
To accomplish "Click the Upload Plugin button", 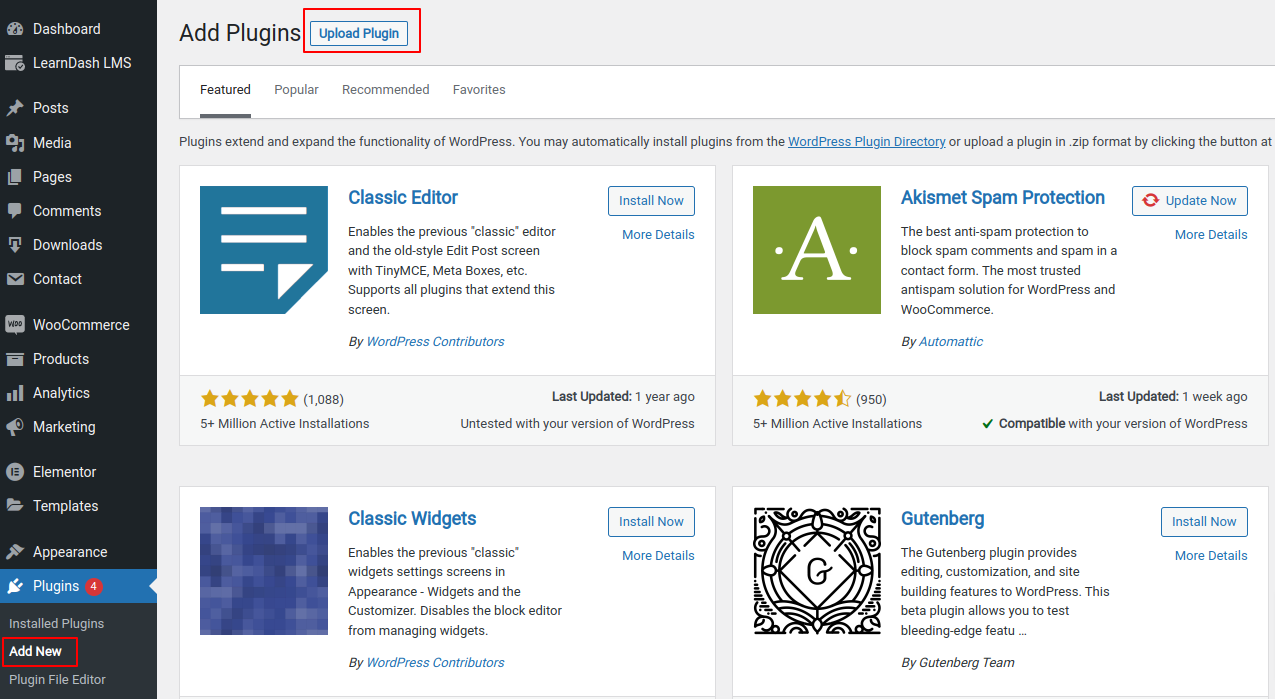I will pos(359,33).
